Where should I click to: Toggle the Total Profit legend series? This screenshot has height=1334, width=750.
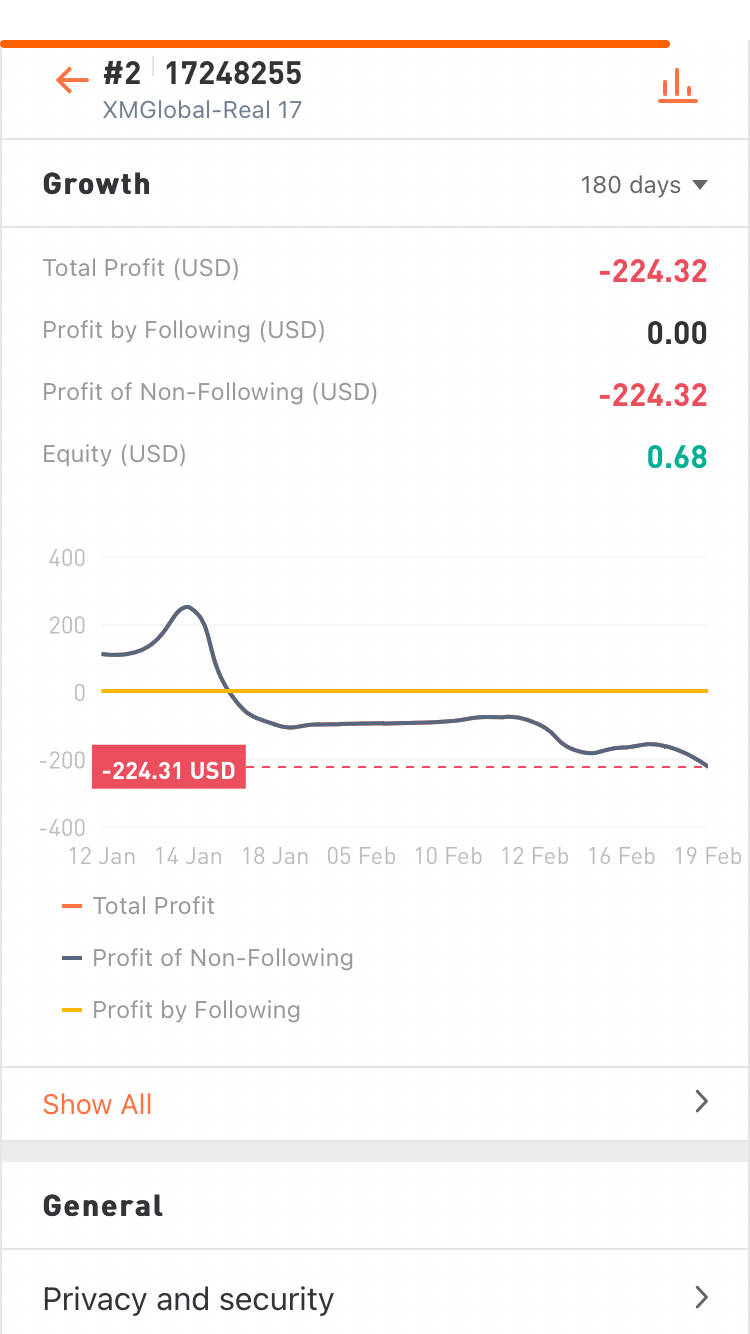coord(153,906)
